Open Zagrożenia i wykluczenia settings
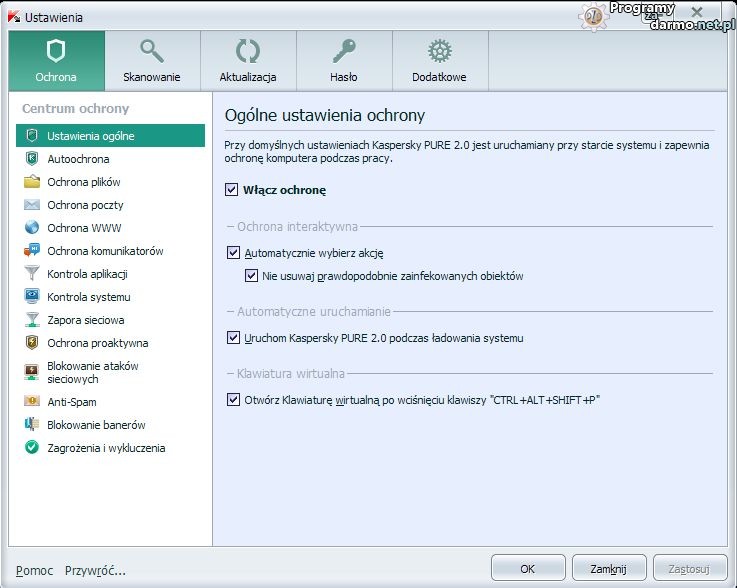The width and height of the screenshot is (737, 588). coord(110,447)
